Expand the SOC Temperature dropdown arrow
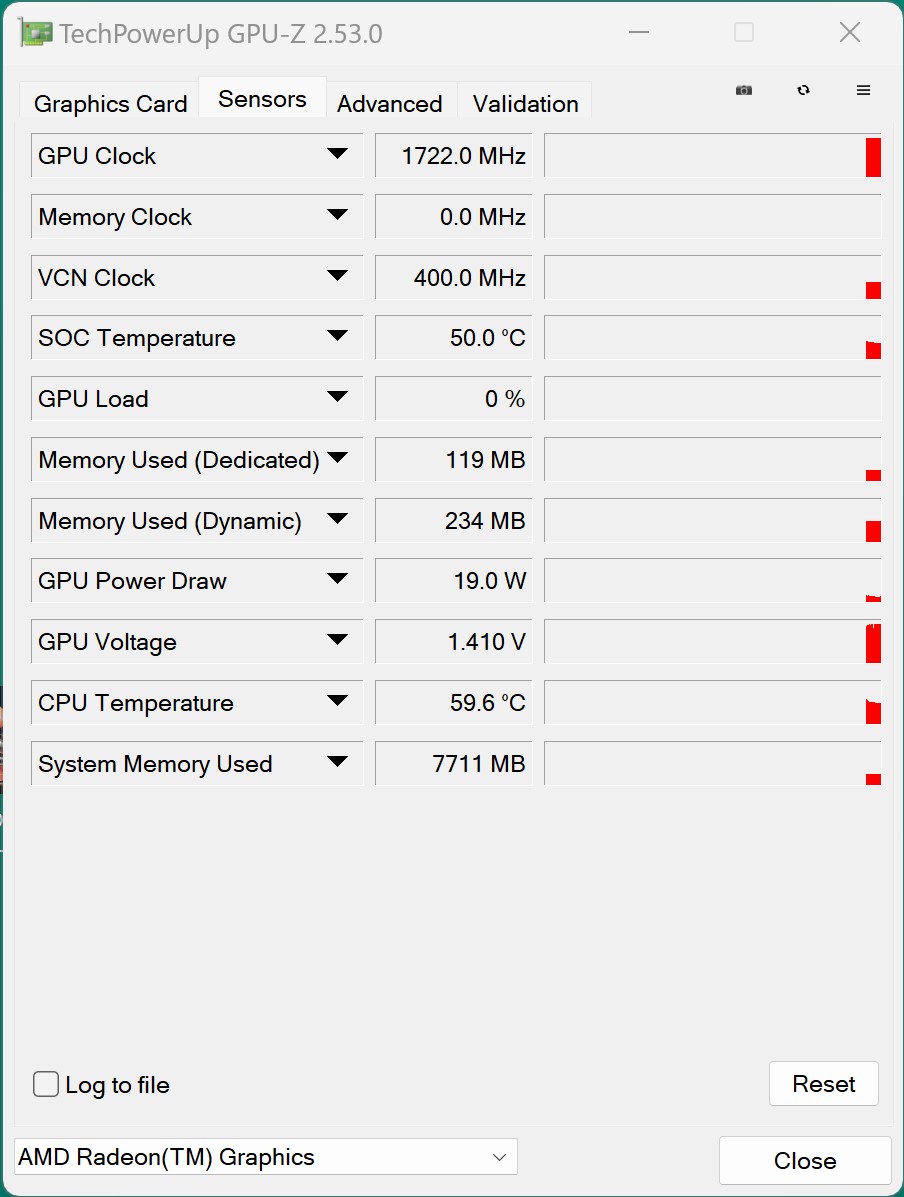This screenshot has height=1197, width=904. click(337, 337)
